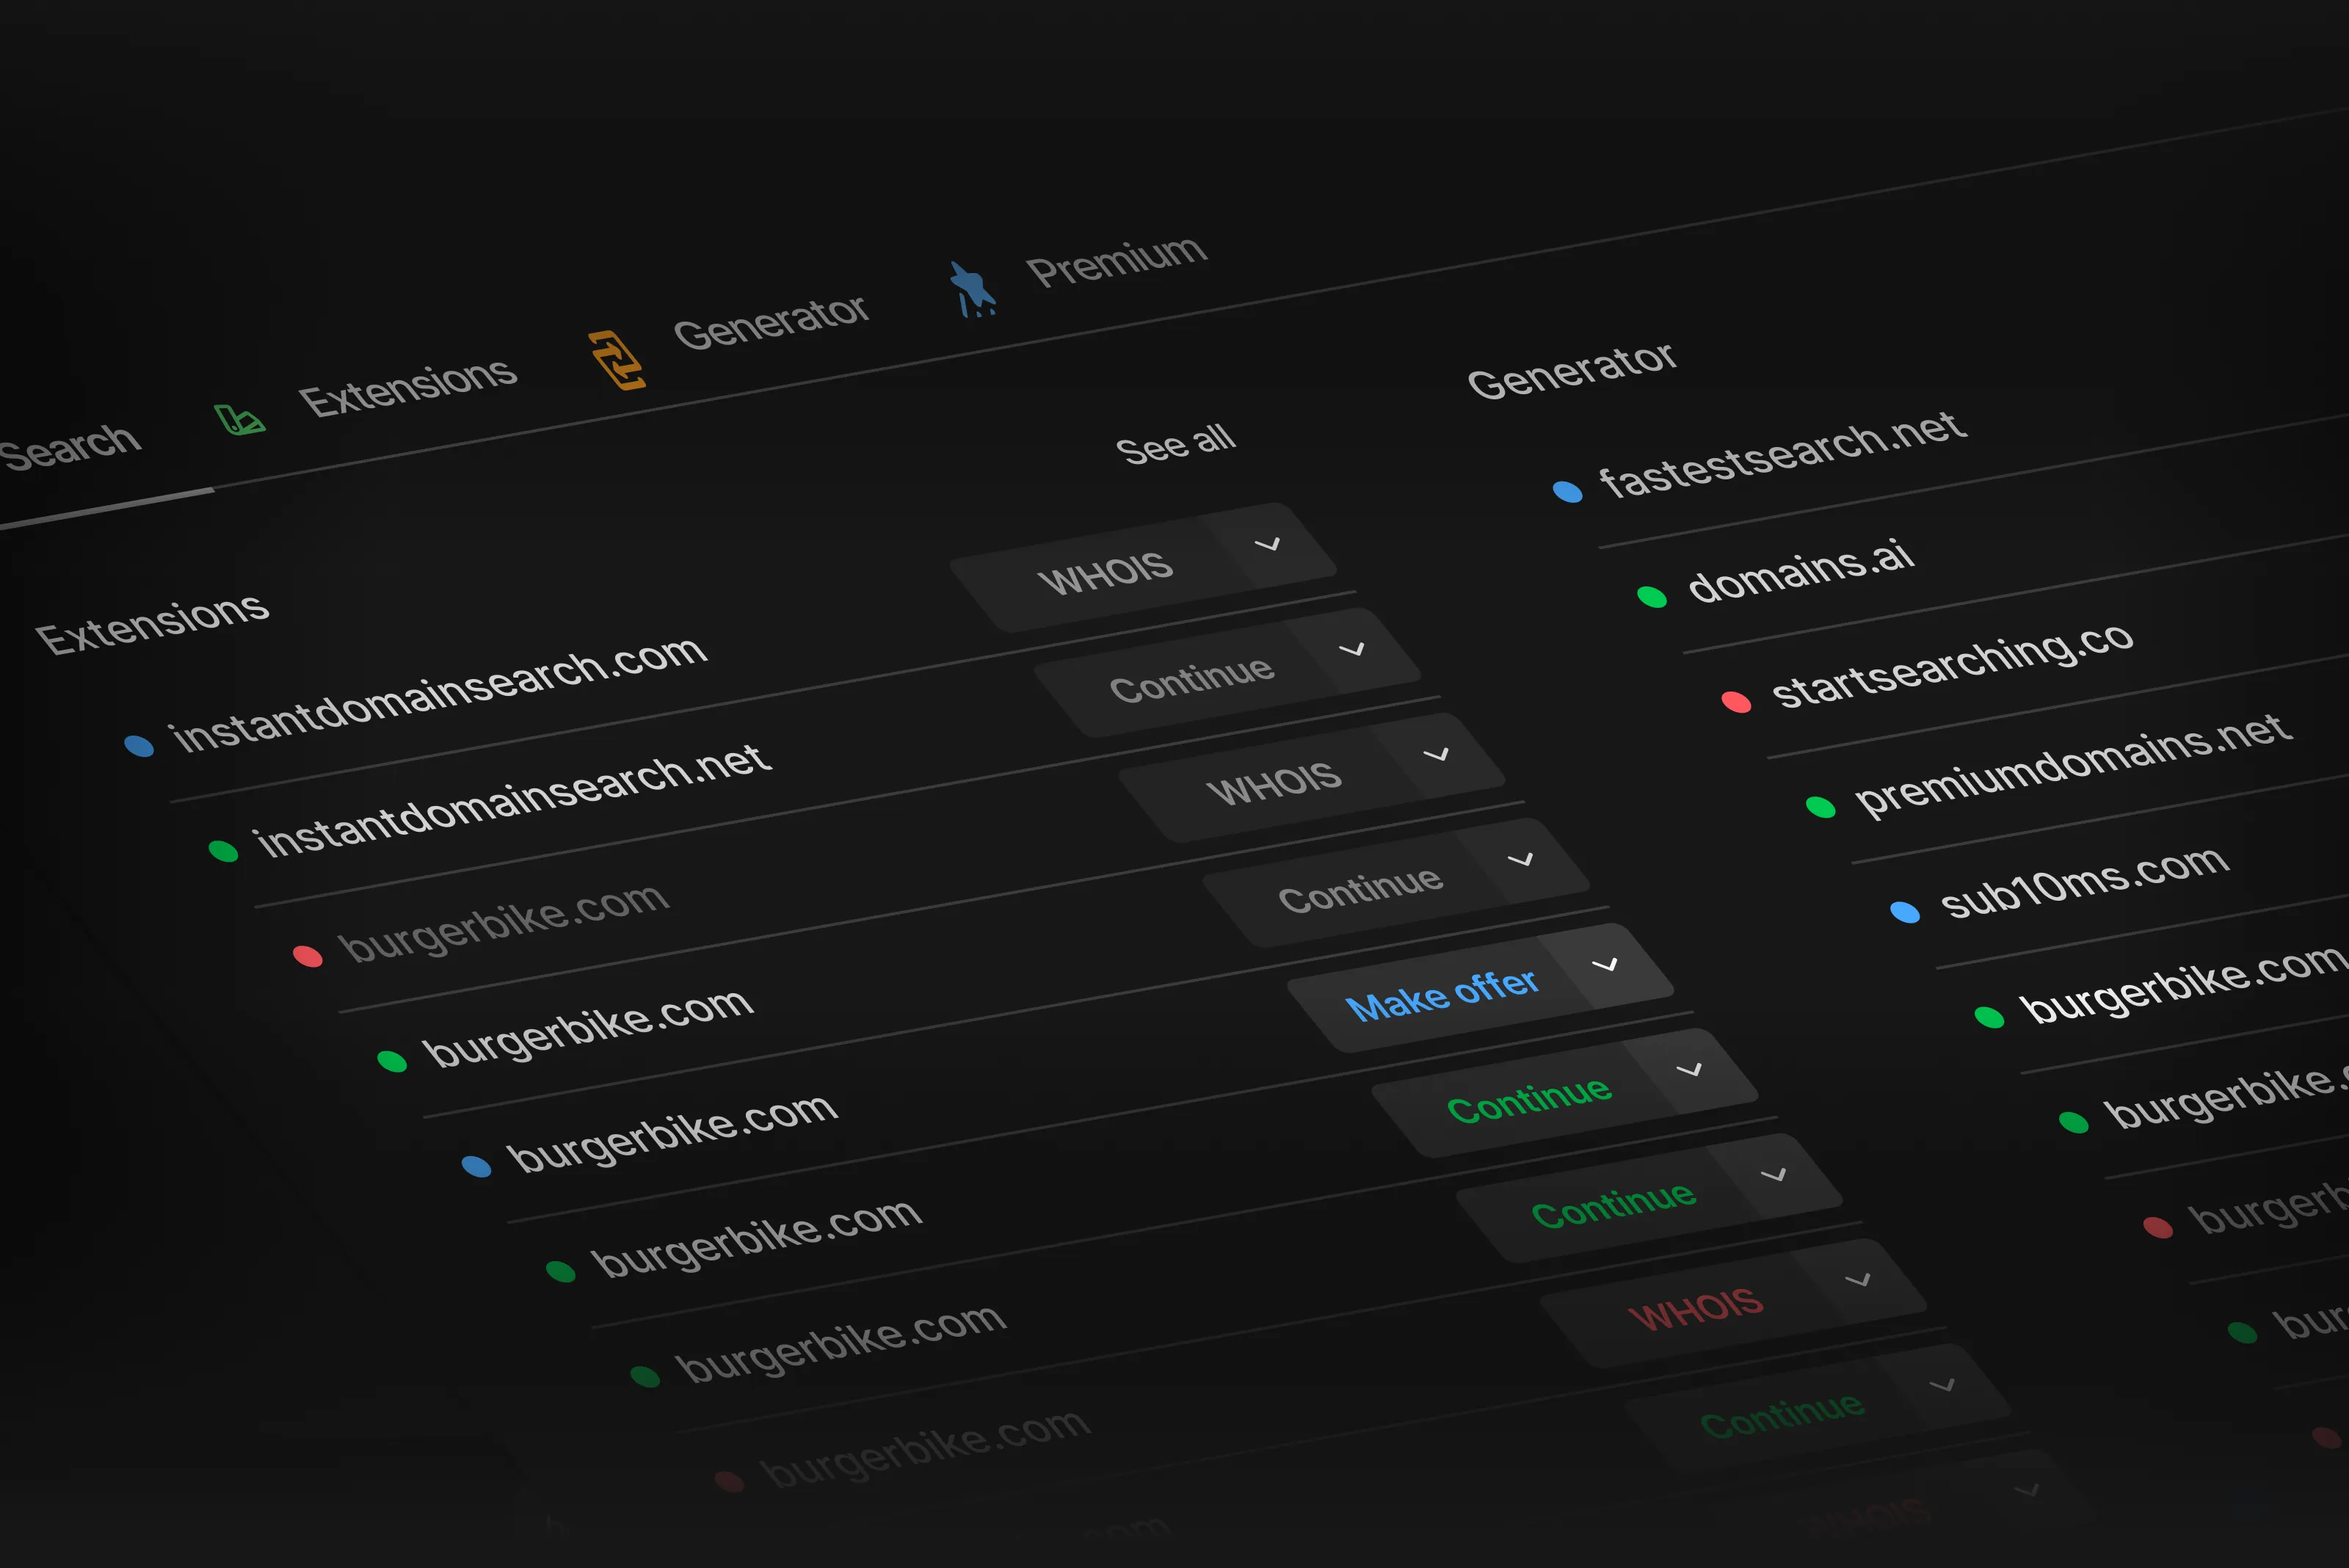Click the gray WHOIS button on the burgerbike.com row
This screenshot has height=1568, width=2349.
tap(1274, 784)
